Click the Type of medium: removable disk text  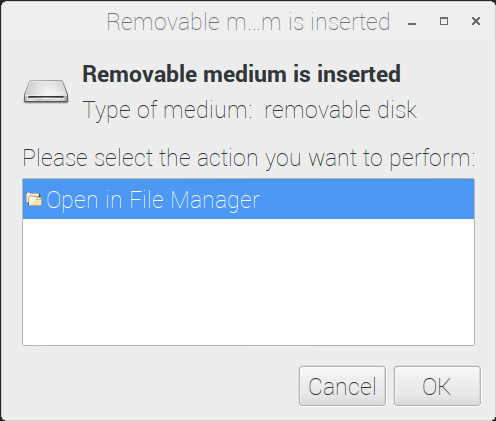250,110
